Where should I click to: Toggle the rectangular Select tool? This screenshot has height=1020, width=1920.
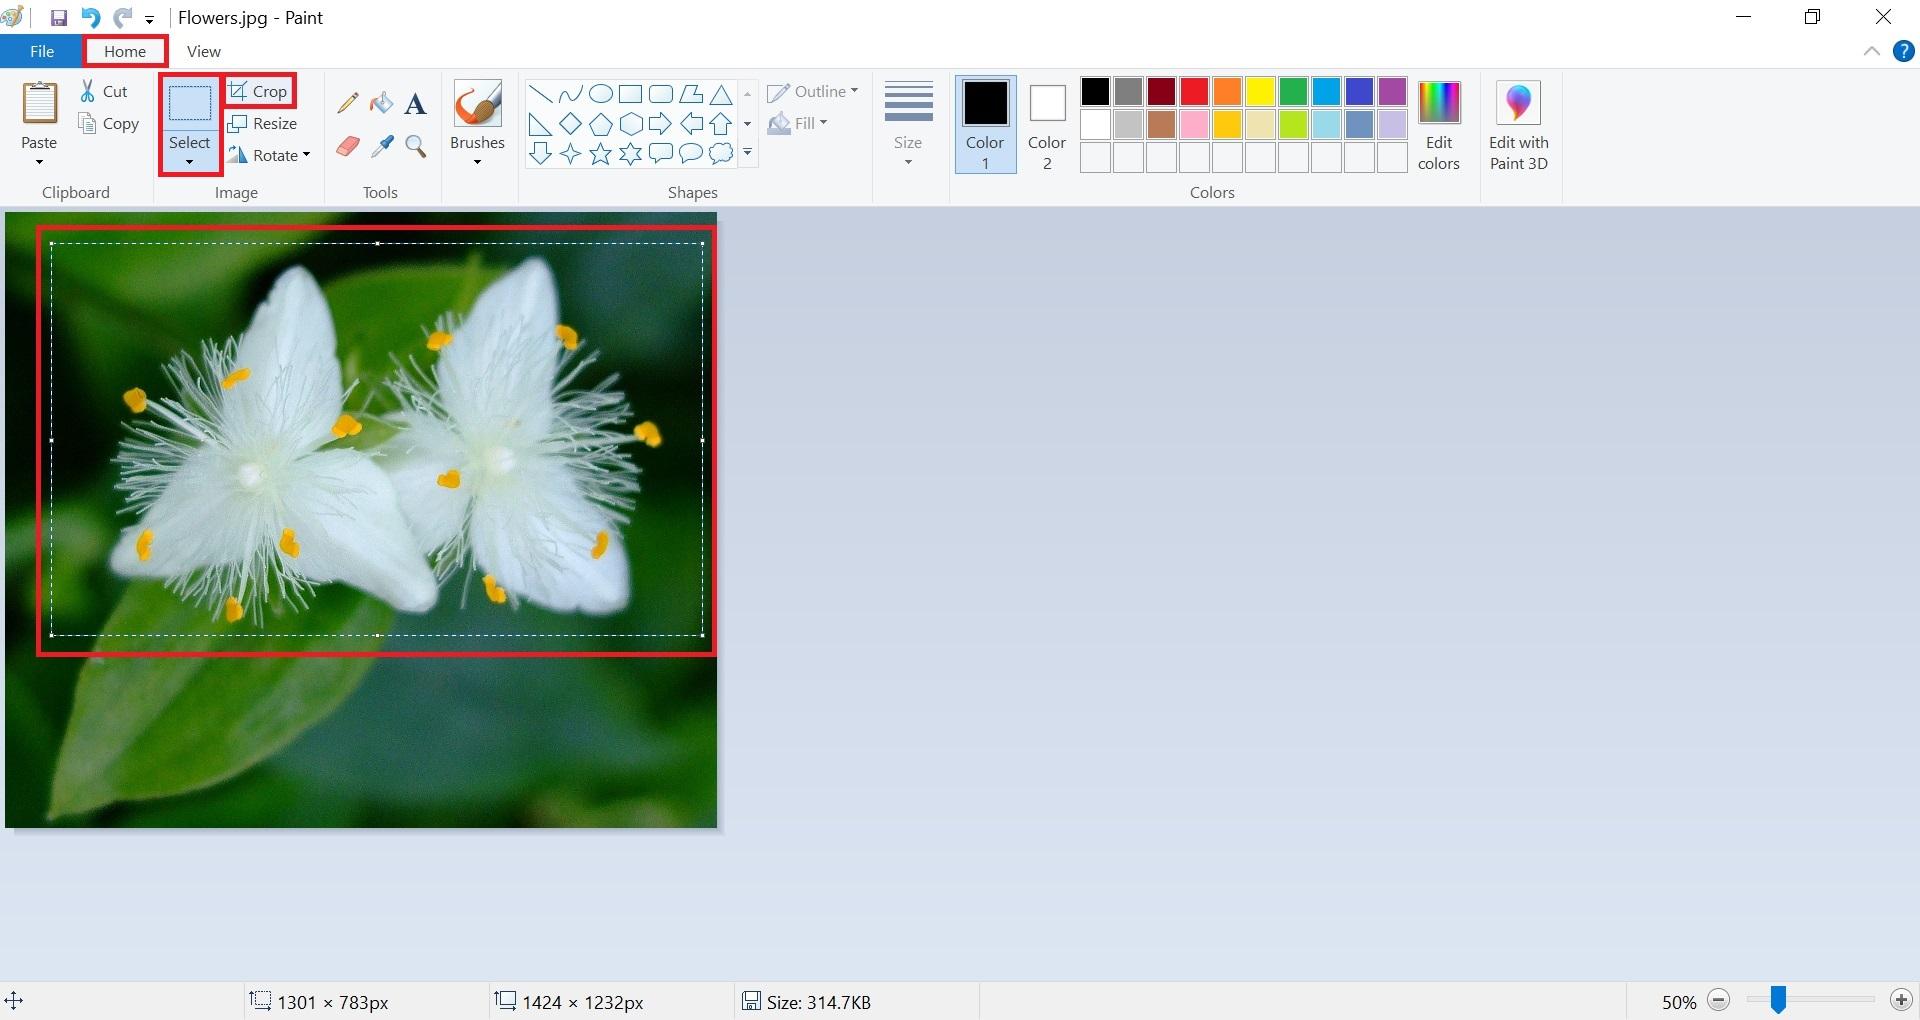[x=189, y=104]
